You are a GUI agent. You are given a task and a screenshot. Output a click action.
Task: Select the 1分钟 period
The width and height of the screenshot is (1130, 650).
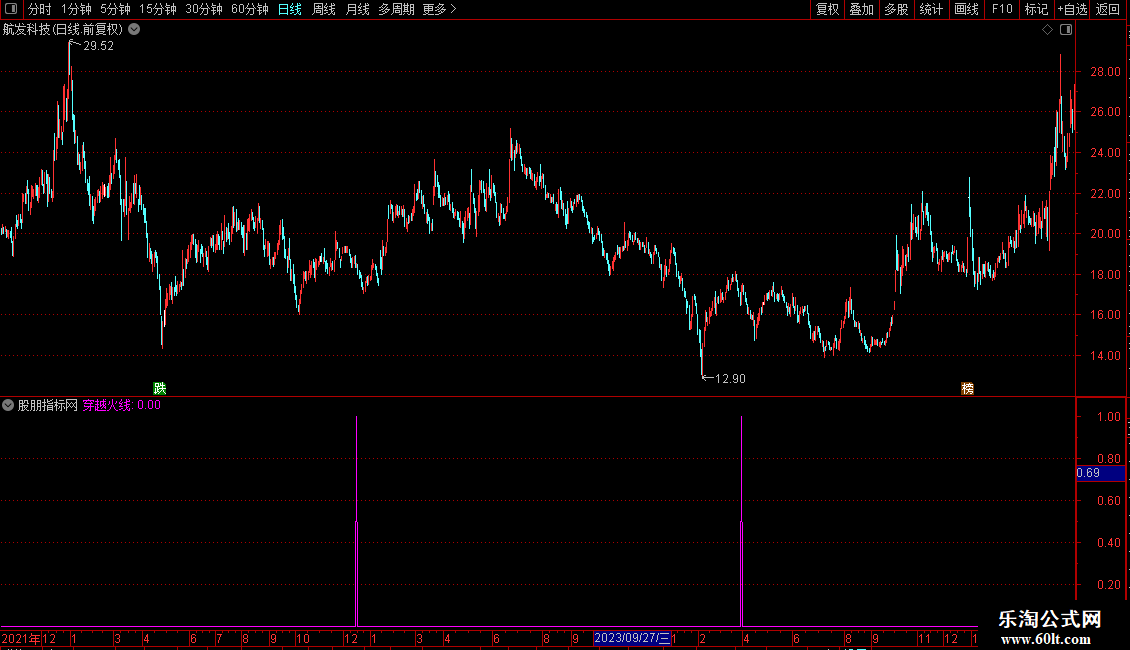(x=76, y=9)
